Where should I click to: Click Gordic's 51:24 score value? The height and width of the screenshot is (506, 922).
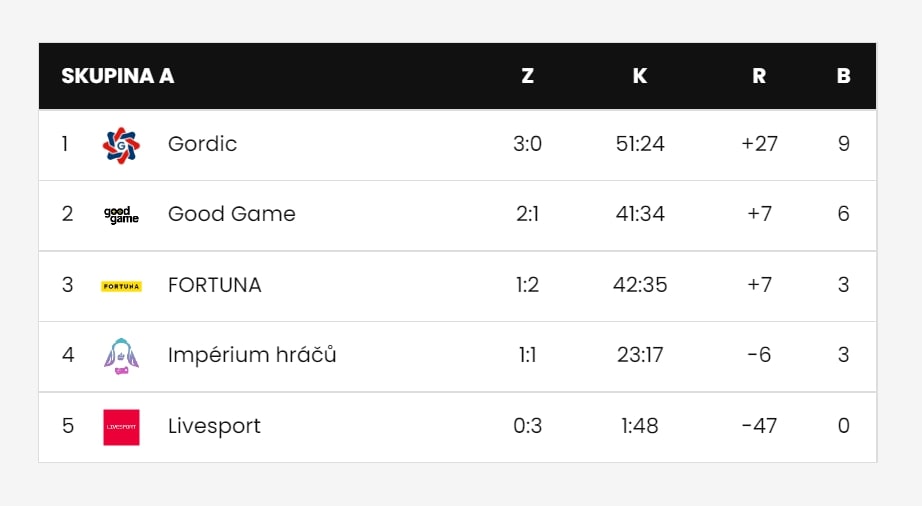click(x=640, y=144)
